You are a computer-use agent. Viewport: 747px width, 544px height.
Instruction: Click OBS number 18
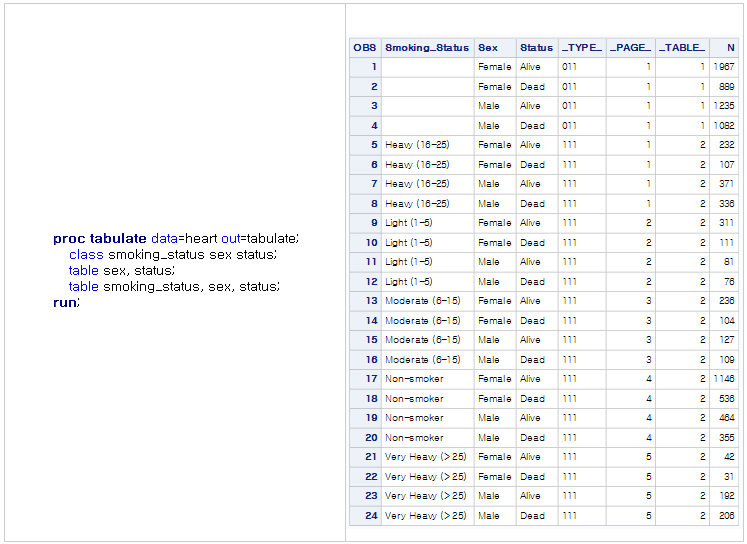tap(372, 399)
